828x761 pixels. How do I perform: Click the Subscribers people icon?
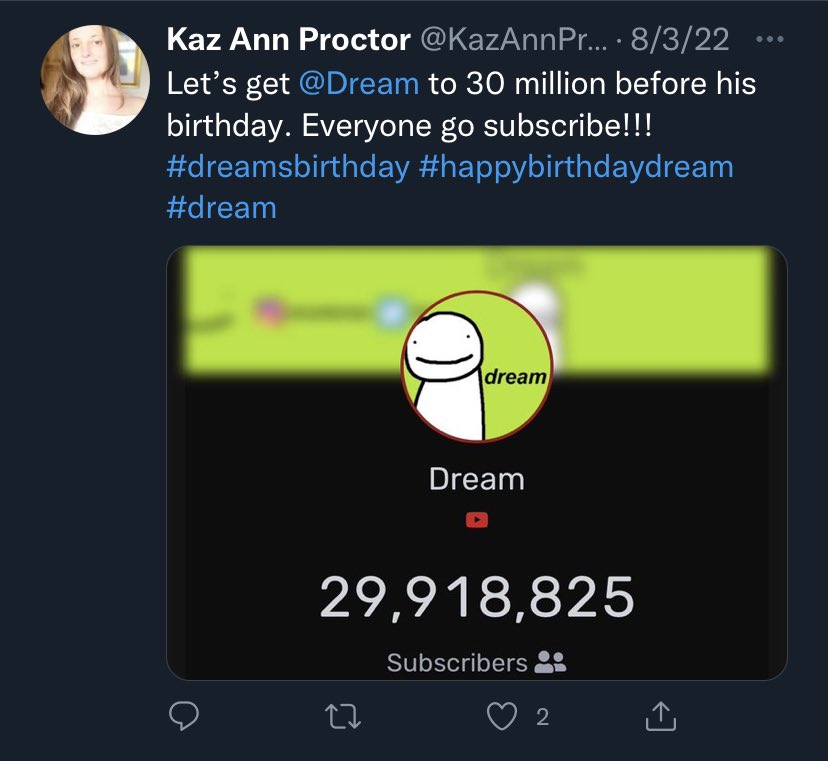550,662
